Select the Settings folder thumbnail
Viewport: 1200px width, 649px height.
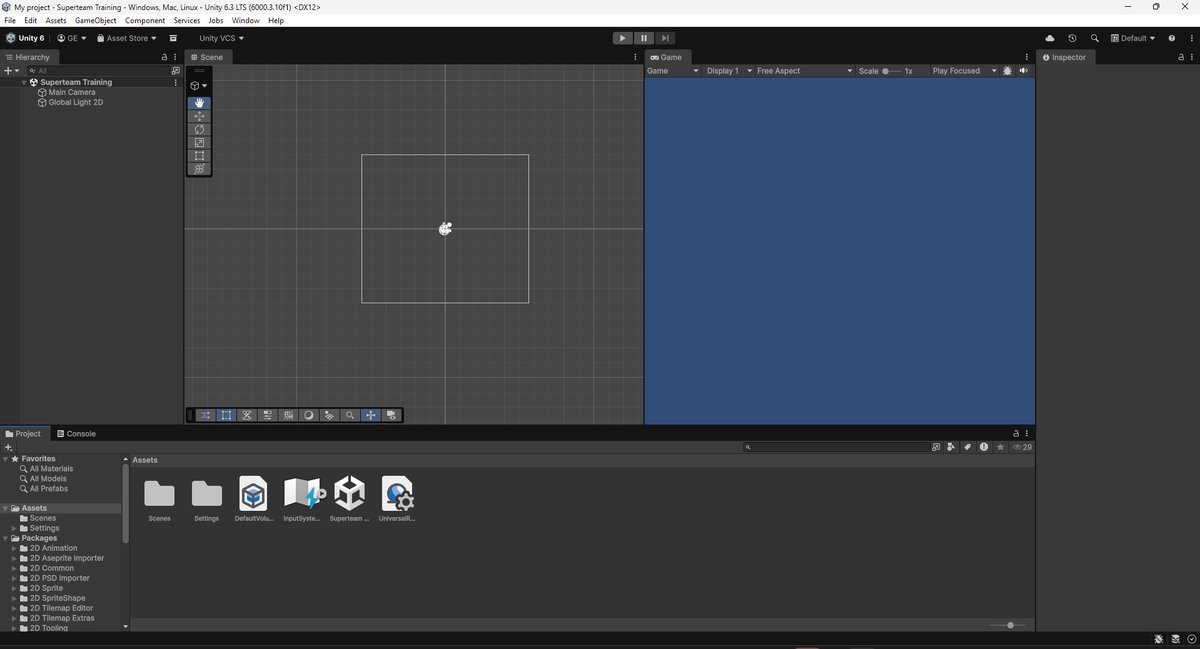point(206,500)
